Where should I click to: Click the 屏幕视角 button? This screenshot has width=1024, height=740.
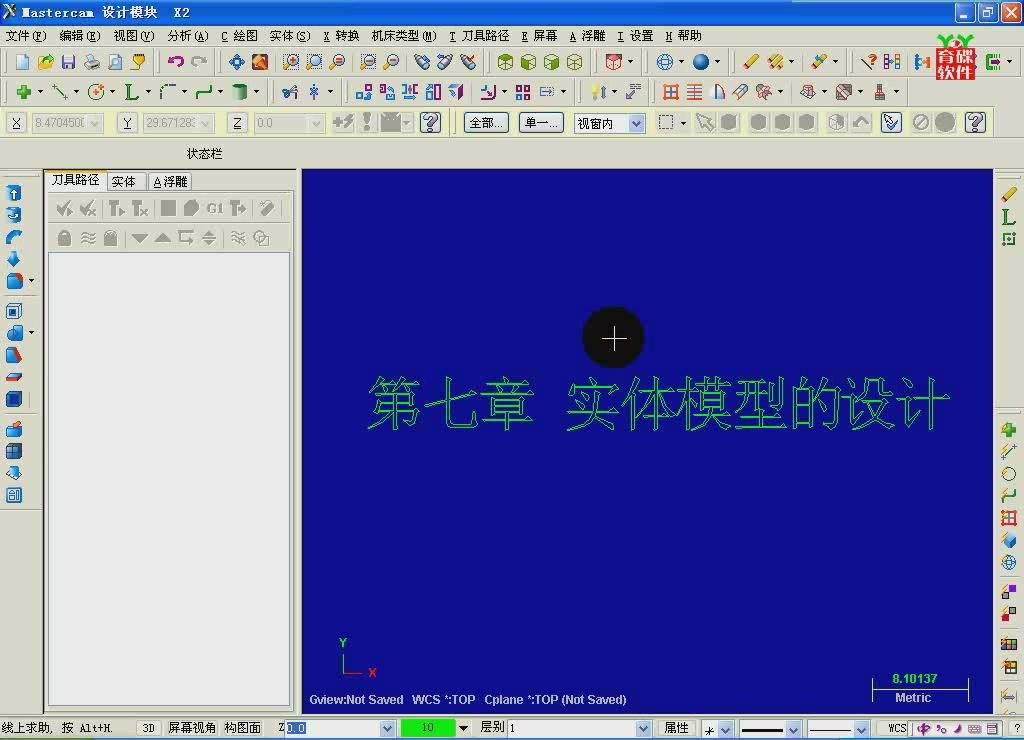[x=191, y=728]
